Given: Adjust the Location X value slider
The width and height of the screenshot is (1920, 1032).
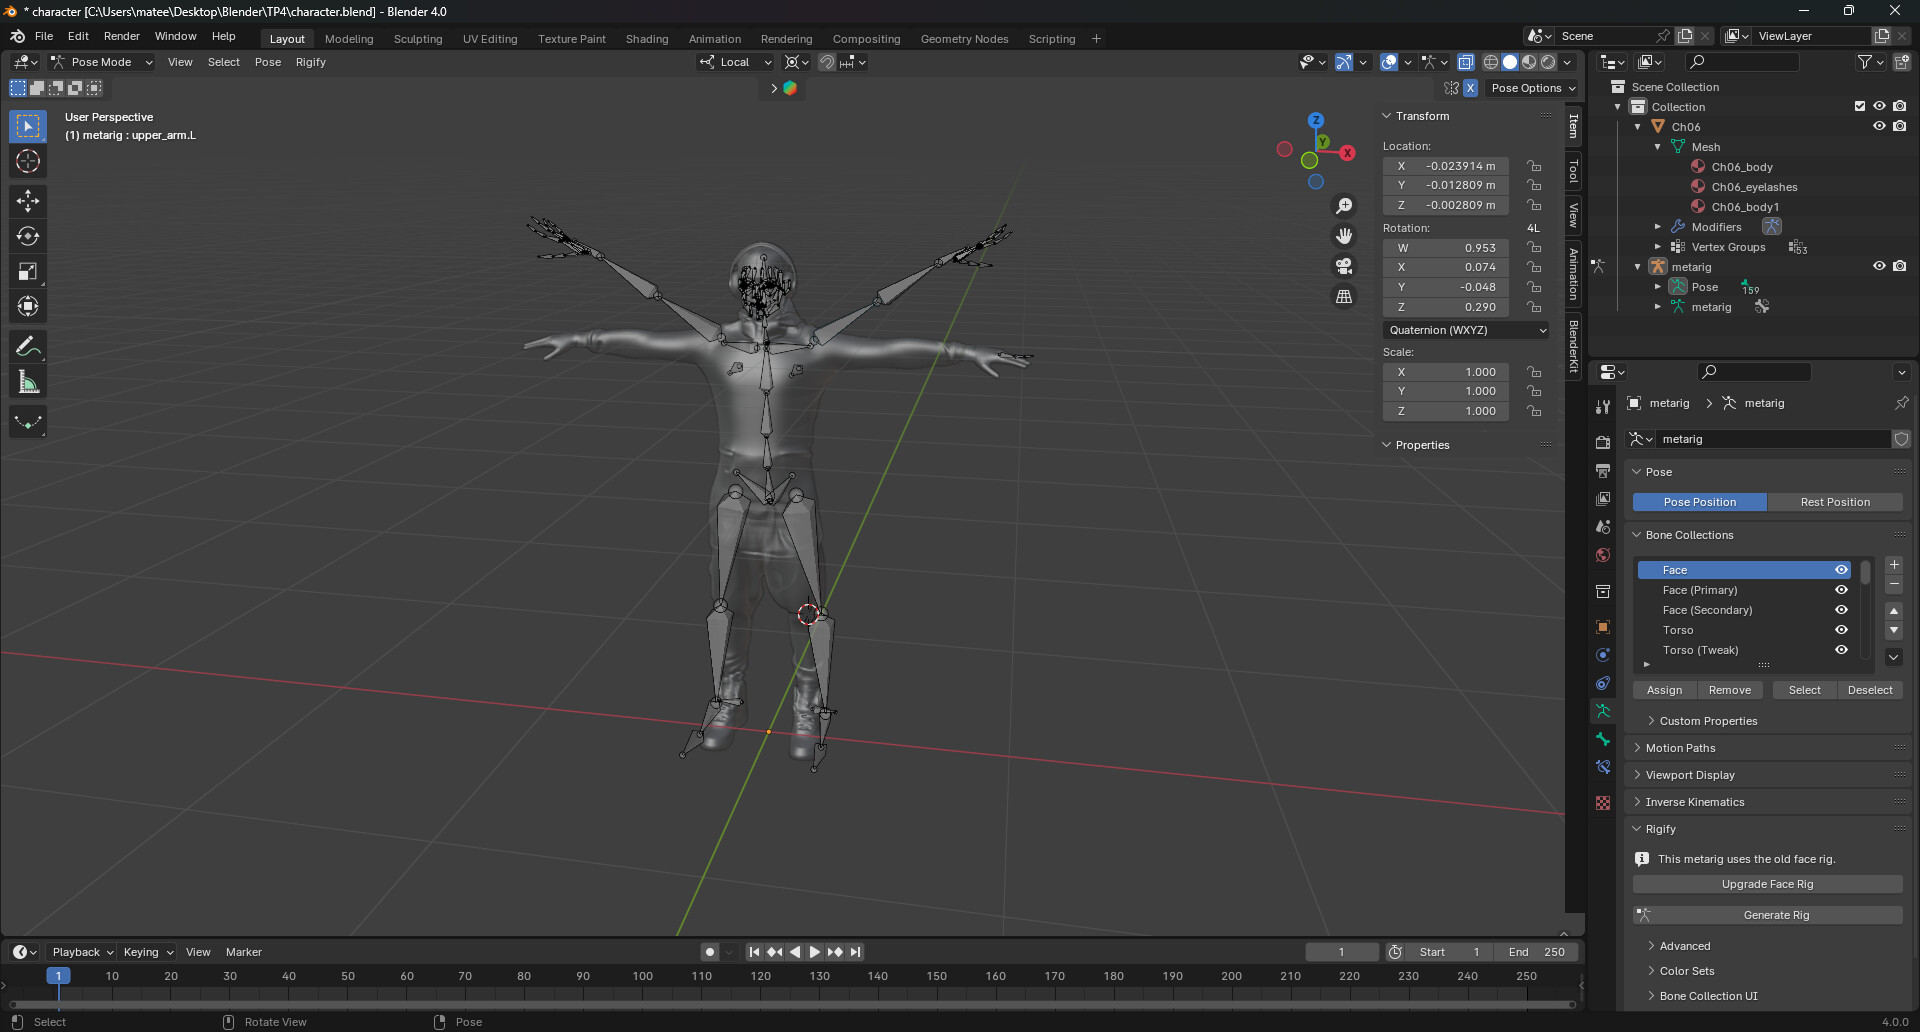Looking at the screenshot, I should (x=1446, y=166).
